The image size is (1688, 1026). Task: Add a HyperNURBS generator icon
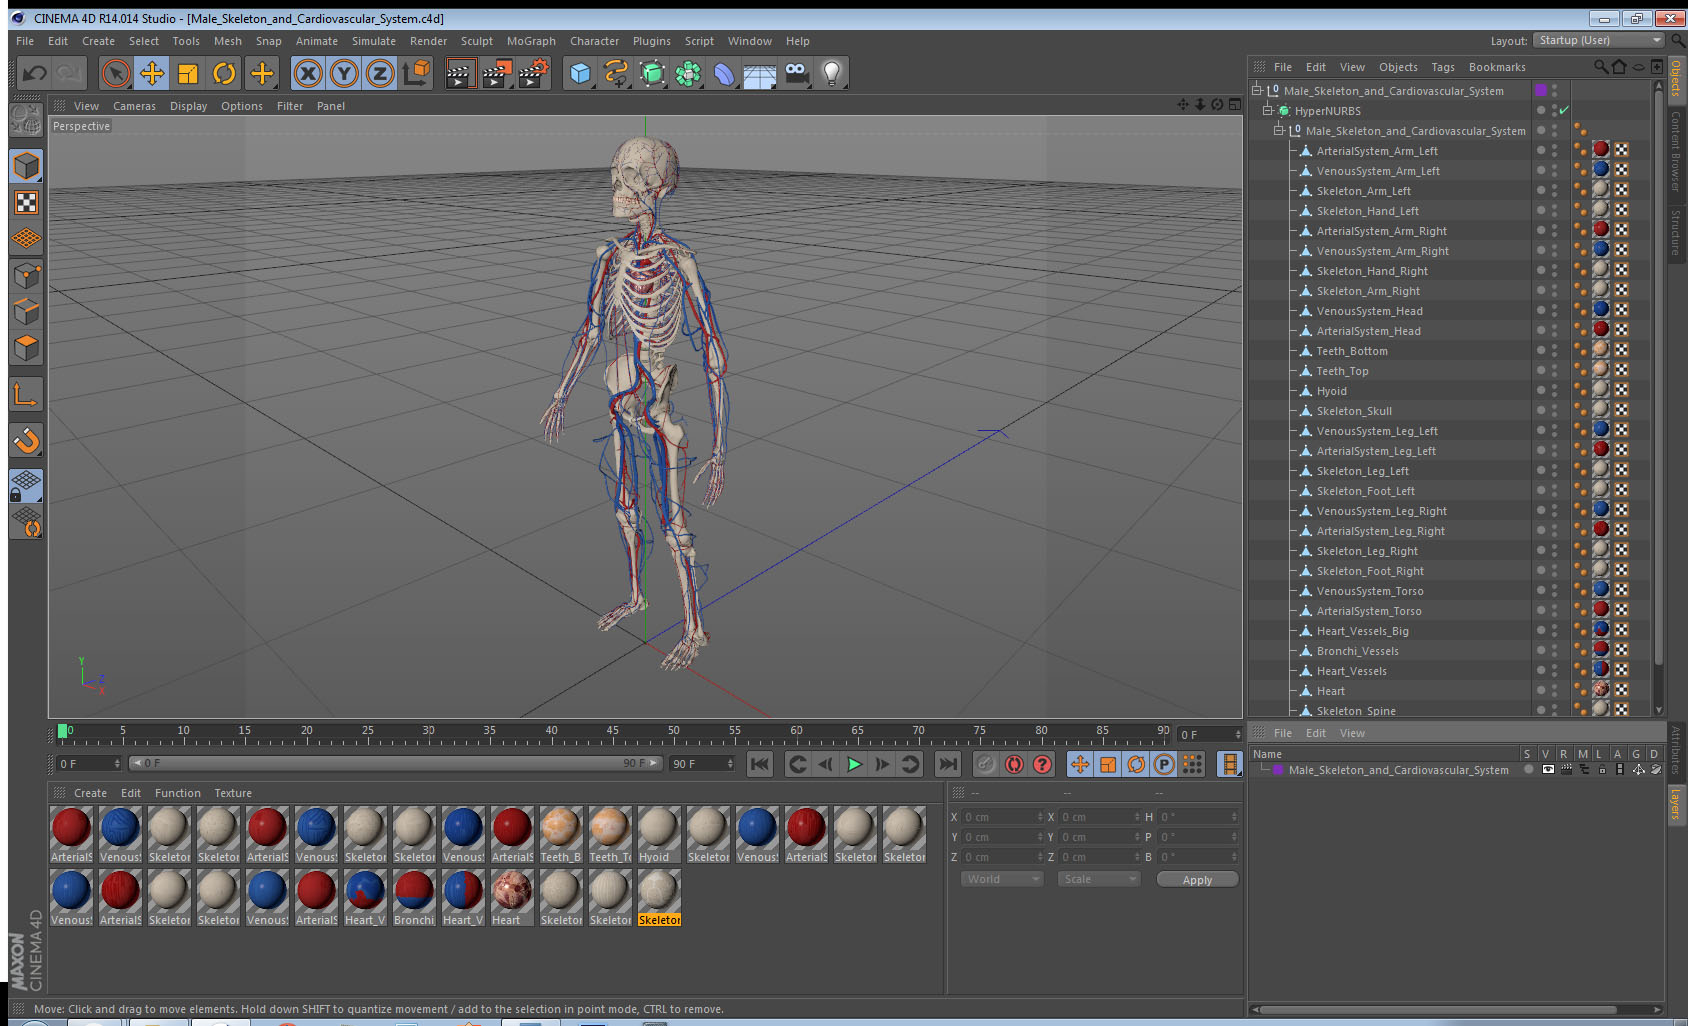pos(652,73)
